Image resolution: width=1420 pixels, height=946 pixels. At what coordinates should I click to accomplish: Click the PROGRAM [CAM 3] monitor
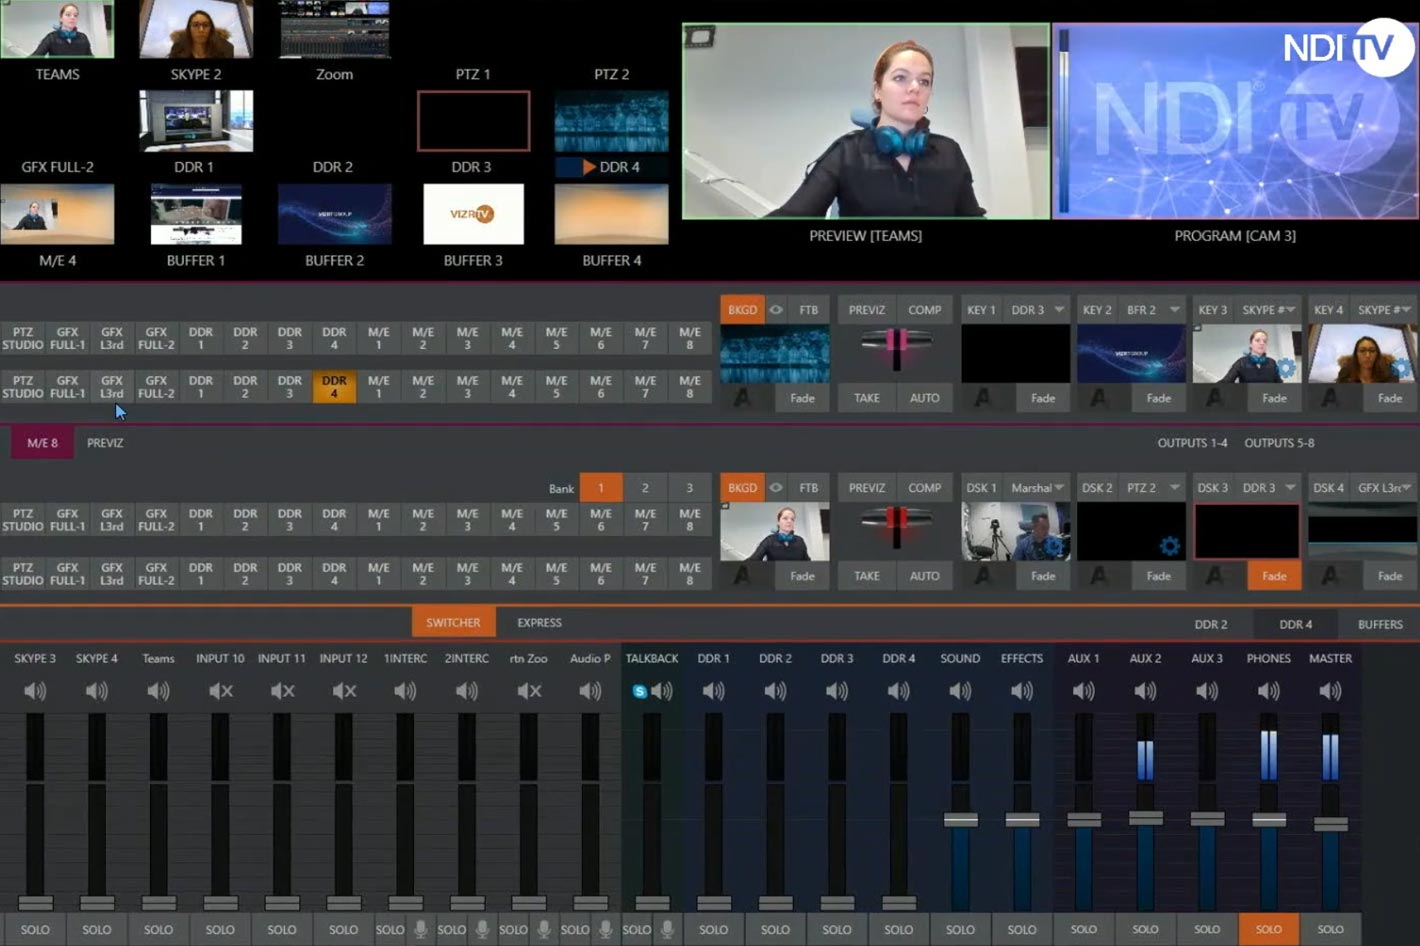1235,120
